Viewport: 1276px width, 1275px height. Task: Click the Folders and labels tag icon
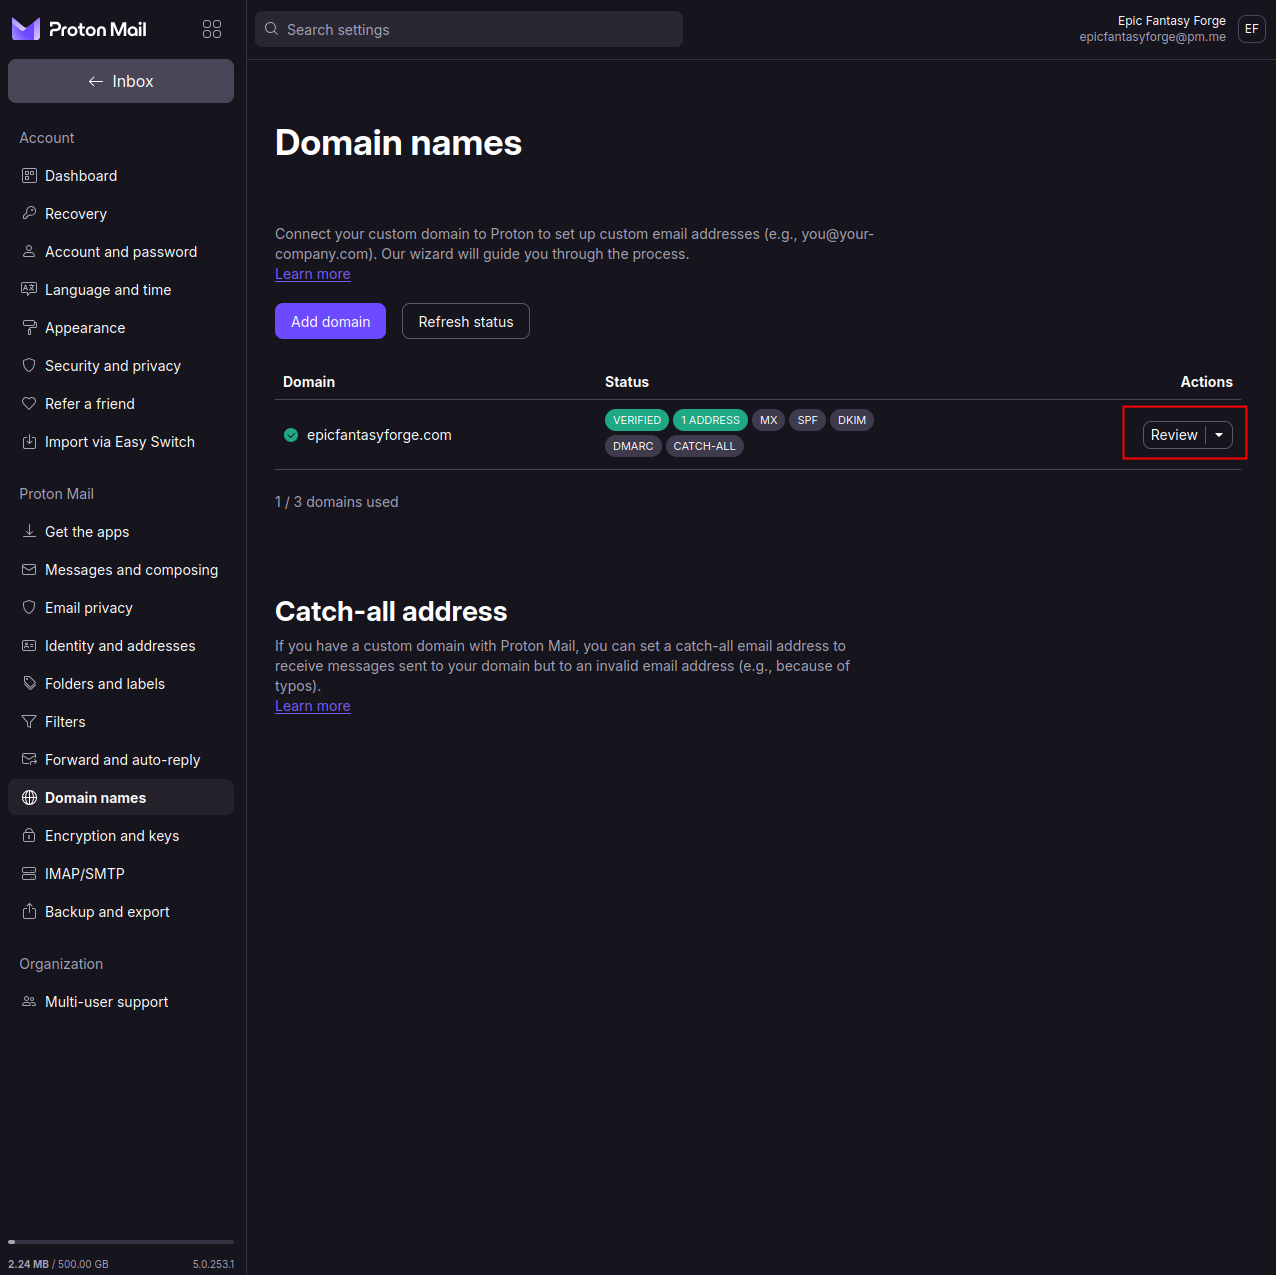[x=29, y=684]
